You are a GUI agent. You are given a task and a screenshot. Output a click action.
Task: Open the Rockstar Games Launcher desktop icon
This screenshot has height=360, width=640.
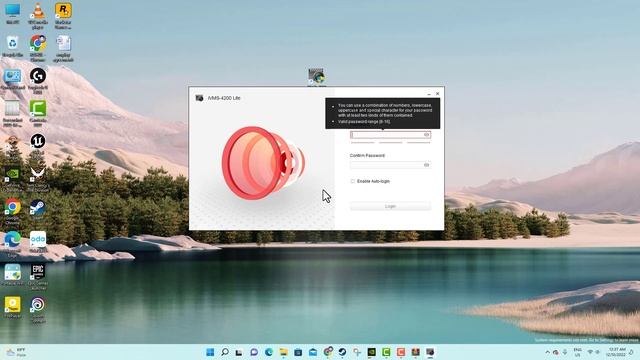pyautogui.click(x=63, y=16)
